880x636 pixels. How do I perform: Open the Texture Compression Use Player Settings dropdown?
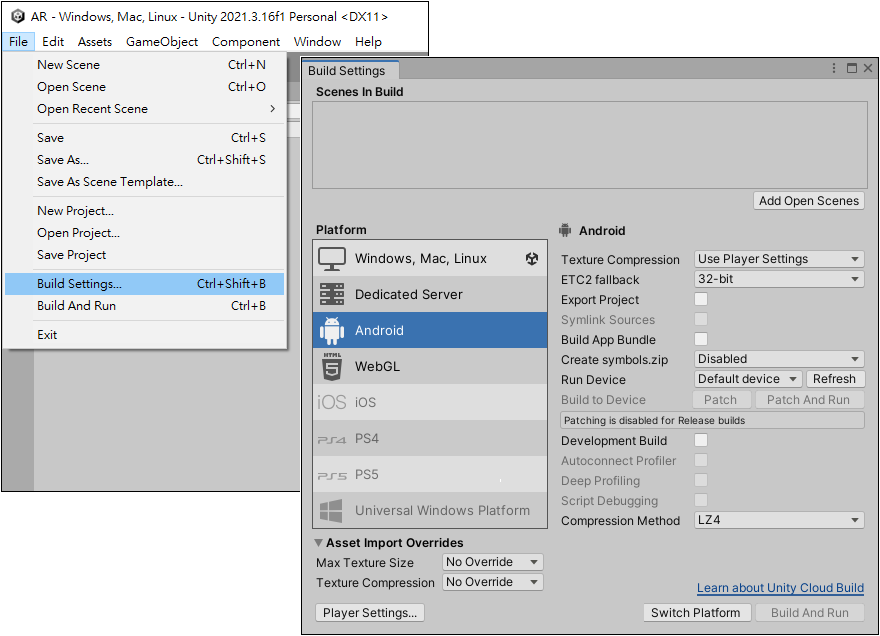coord(779,259)
